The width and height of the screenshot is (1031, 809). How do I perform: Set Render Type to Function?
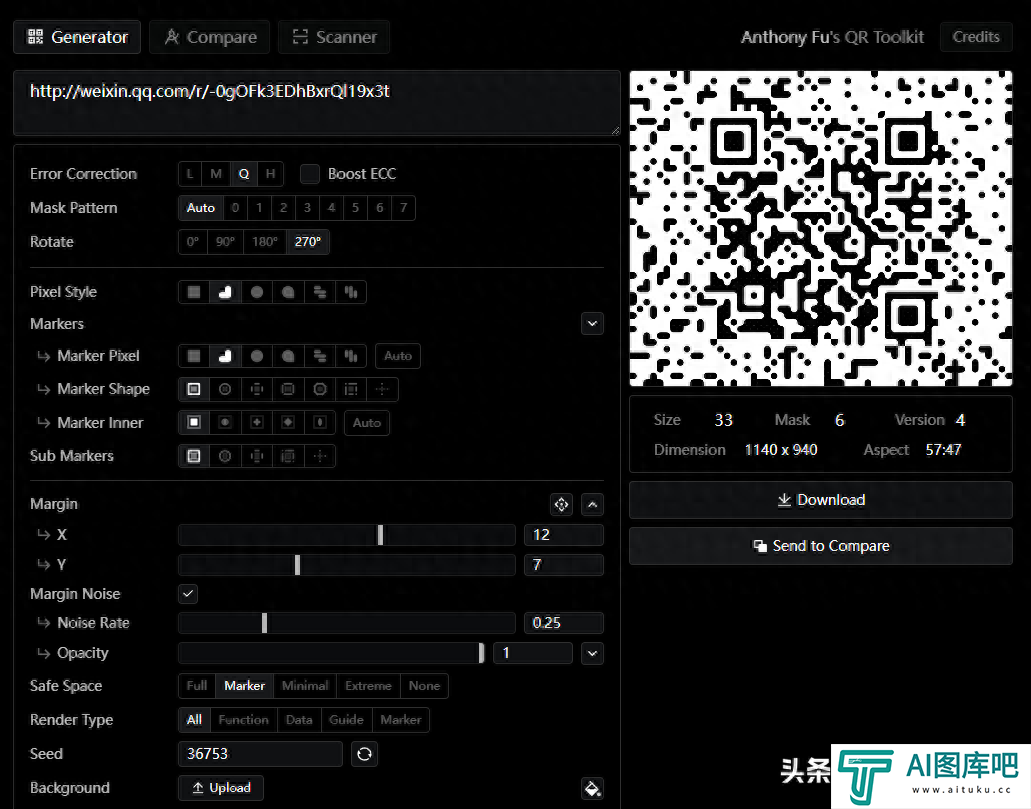[x=243, y=720]
